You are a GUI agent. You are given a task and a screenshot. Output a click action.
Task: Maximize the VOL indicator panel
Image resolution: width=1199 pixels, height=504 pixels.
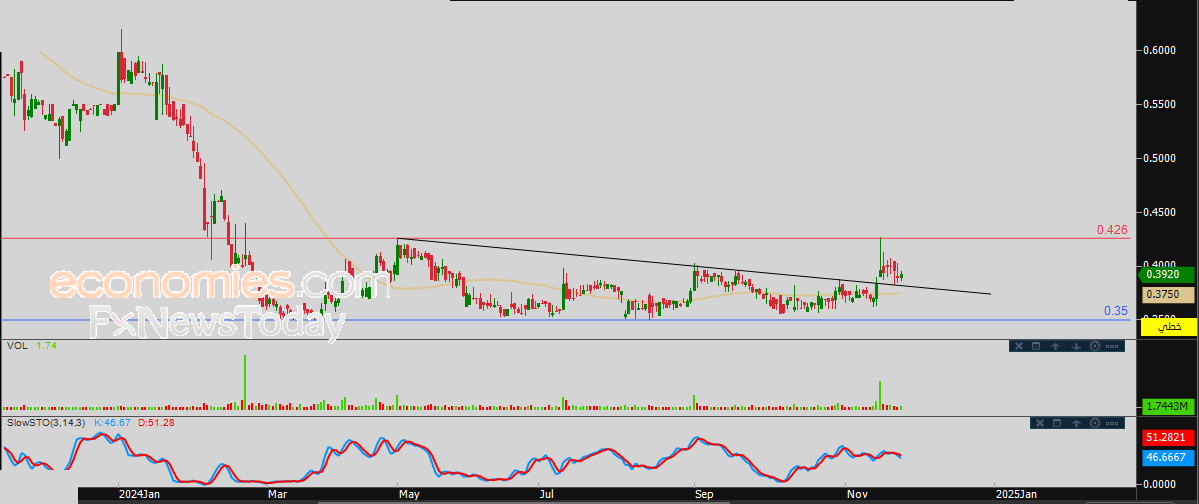click(x=1036, y=346)
